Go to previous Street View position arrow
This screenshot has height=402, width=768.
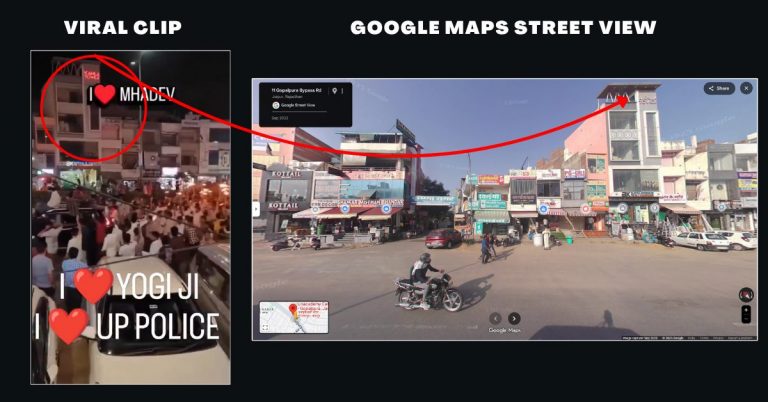click(494, 318)
